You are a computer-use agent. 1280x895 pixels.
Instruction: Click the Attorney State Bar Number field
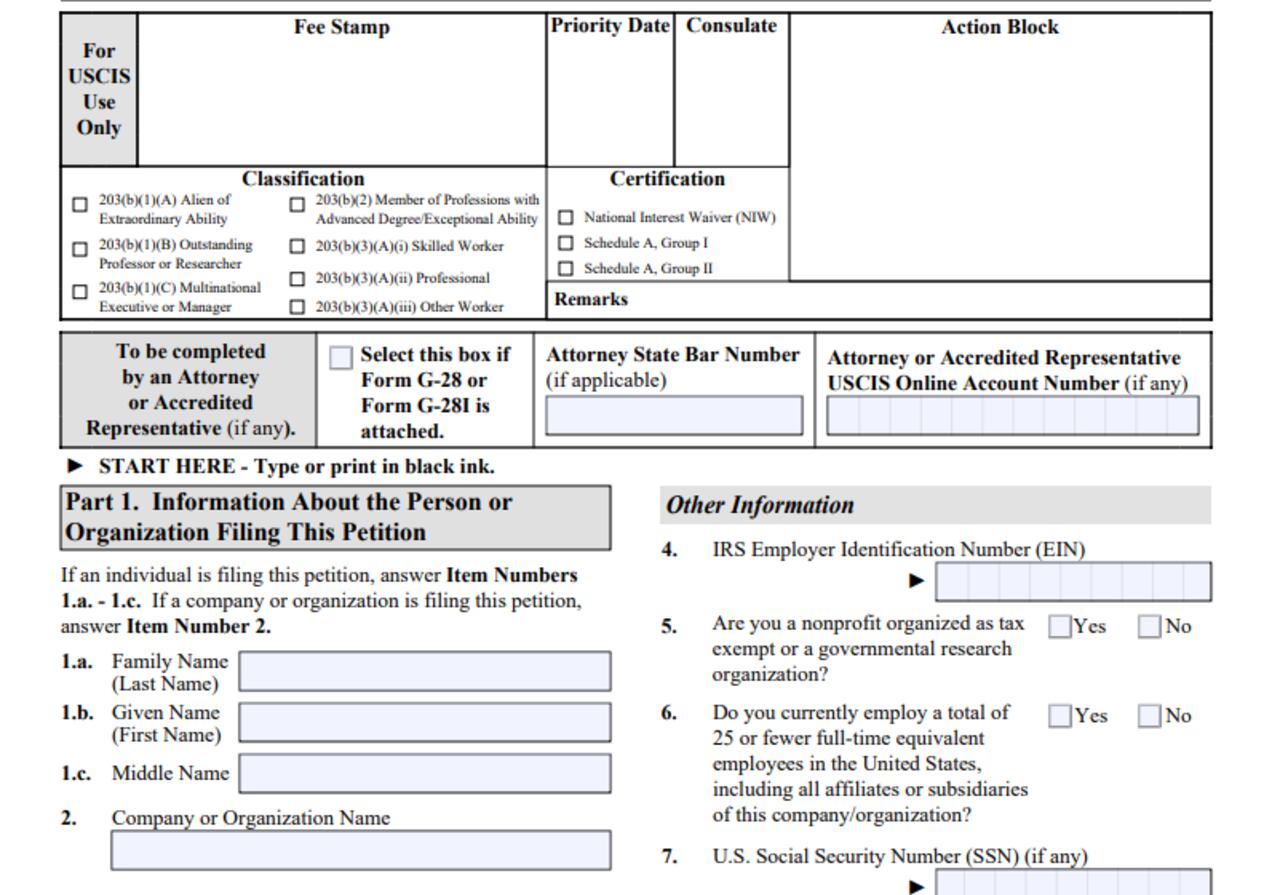coord(674,415)
